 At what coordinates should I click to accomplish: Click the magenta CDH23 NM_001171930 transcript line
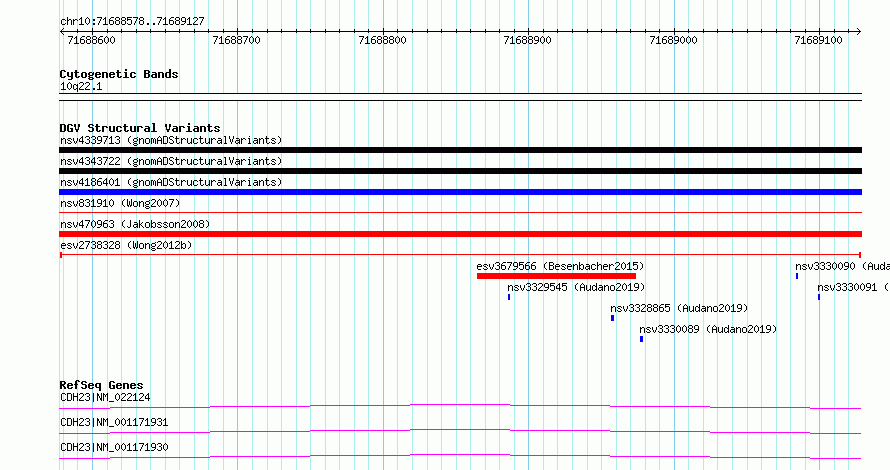point(460,456)
